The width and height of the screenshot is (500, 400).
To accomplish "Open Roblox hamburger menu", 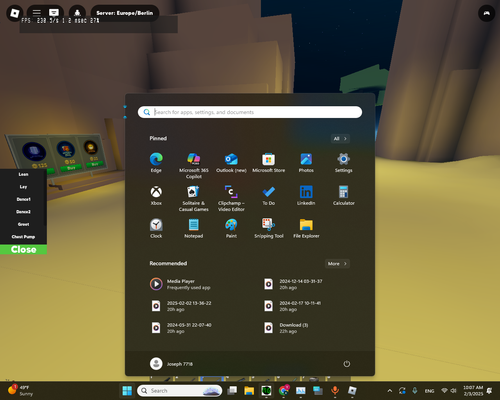I will click(x=37, y=13).
